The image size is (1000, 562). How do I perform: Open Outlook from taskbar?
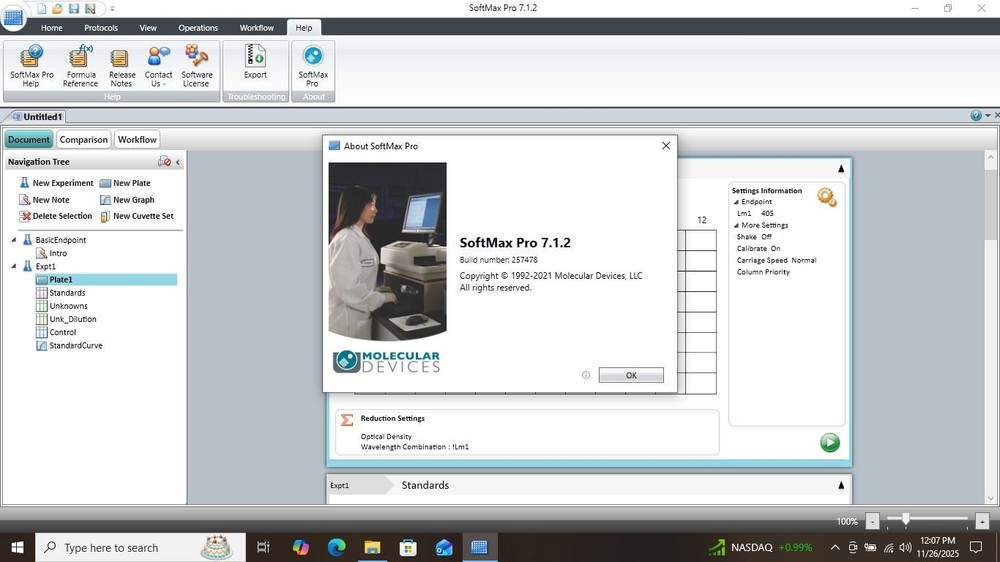click(x=444, y=547)
